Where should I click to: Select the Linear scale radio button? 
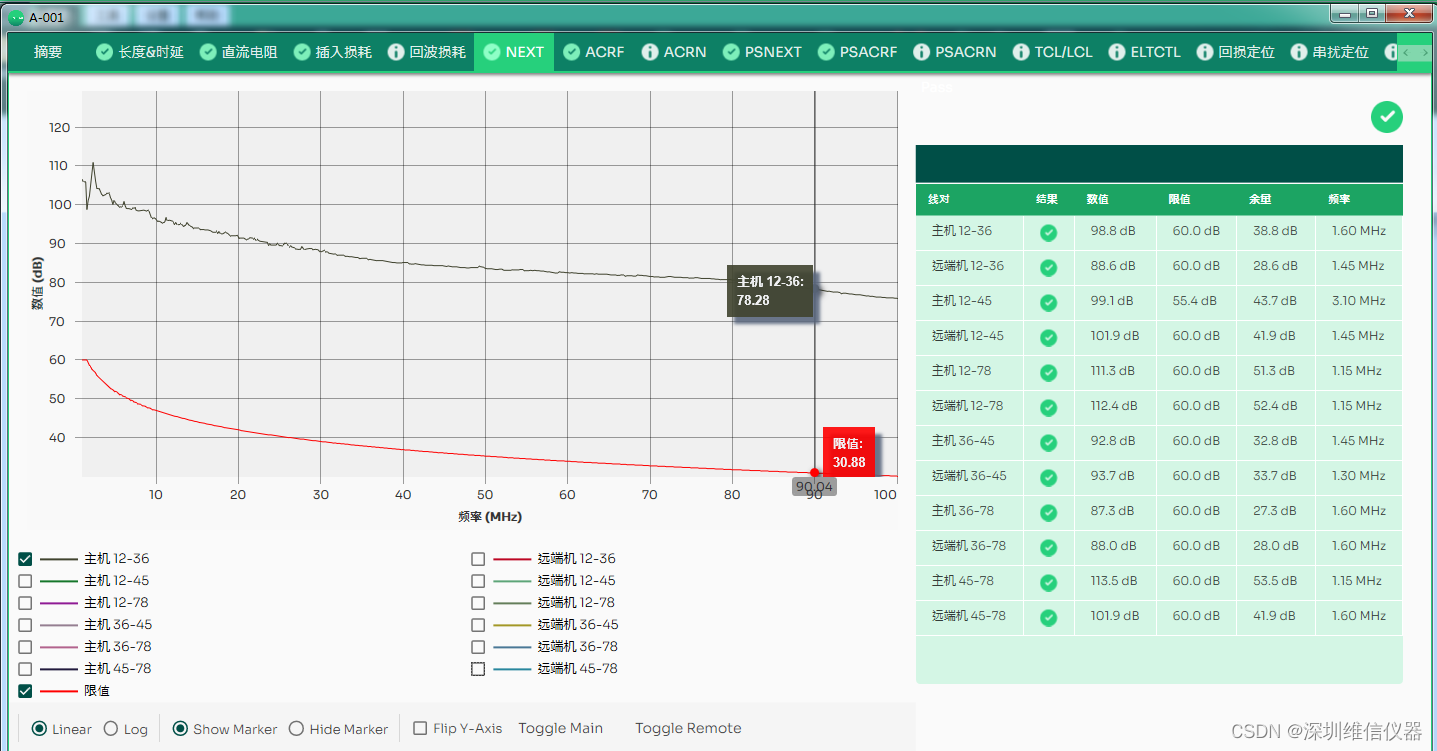tap(39, 729)
